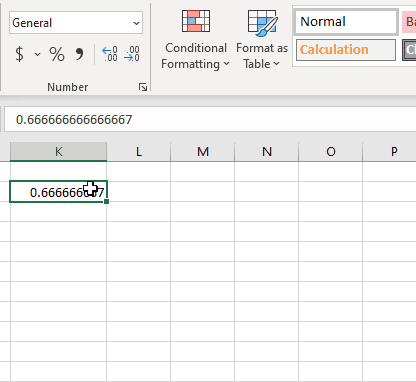Click Decrease Decimal icon

pyautogui.click(x=132, y=54)
